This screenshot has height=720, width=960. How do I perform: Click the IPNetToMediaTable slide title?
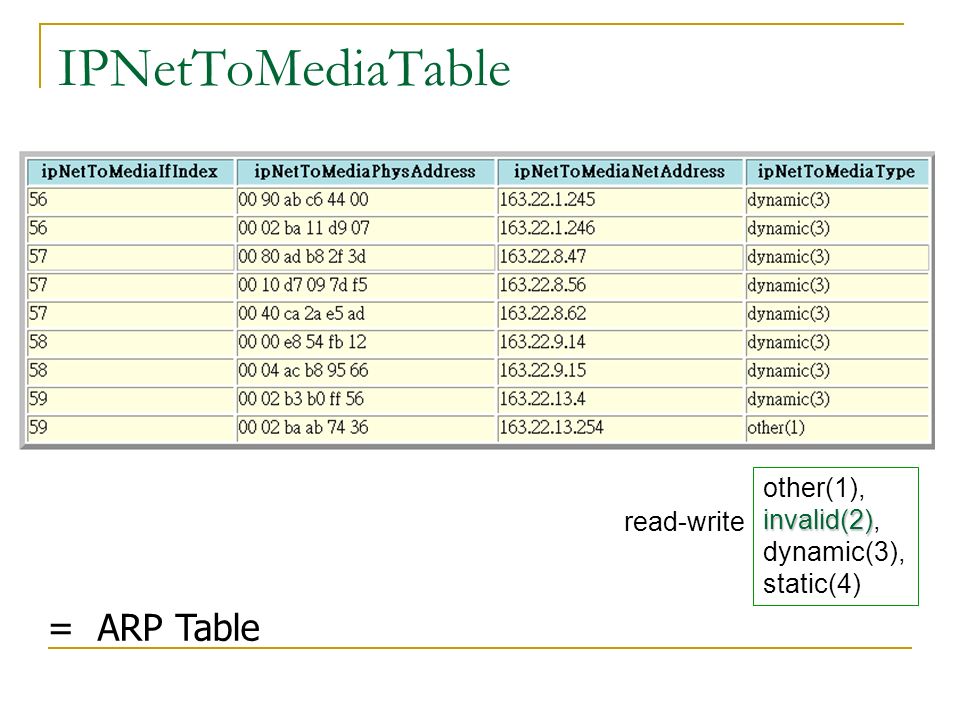[284, 68]
